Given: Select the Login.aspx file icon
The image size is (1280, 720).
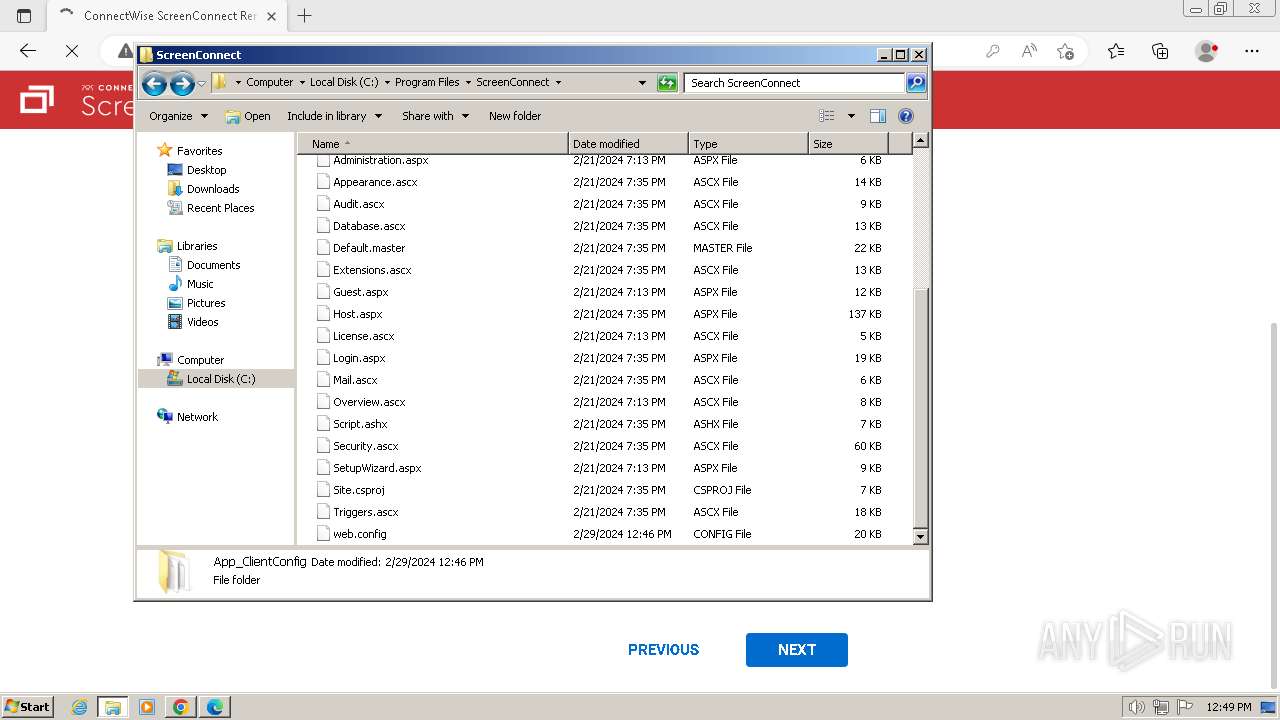Looking at the screenshot, I should click(x=323, y=358).
